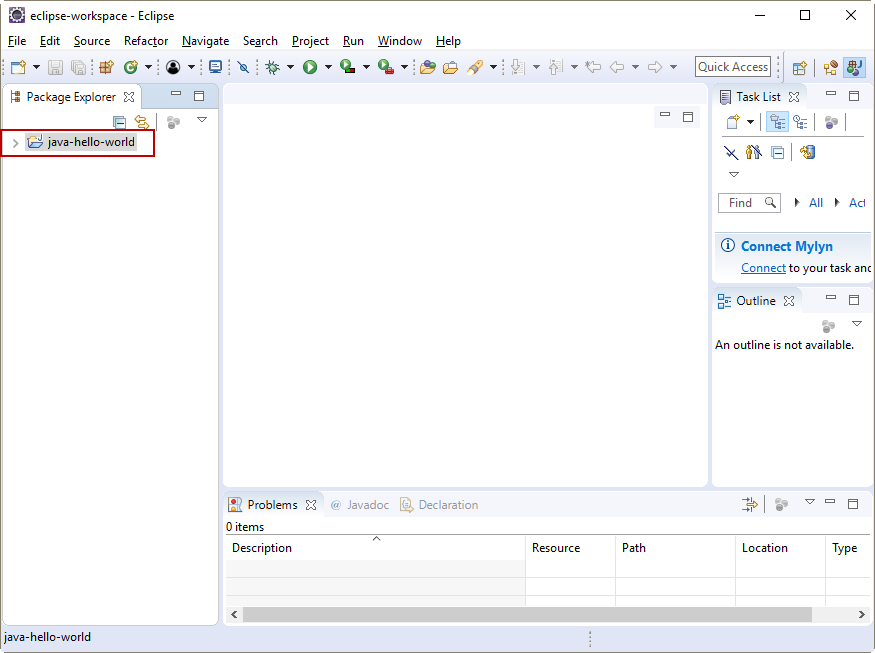Screen dimensions: 875x653
Task: Select the highlighted Java perspective button
Action: [854, 68]
